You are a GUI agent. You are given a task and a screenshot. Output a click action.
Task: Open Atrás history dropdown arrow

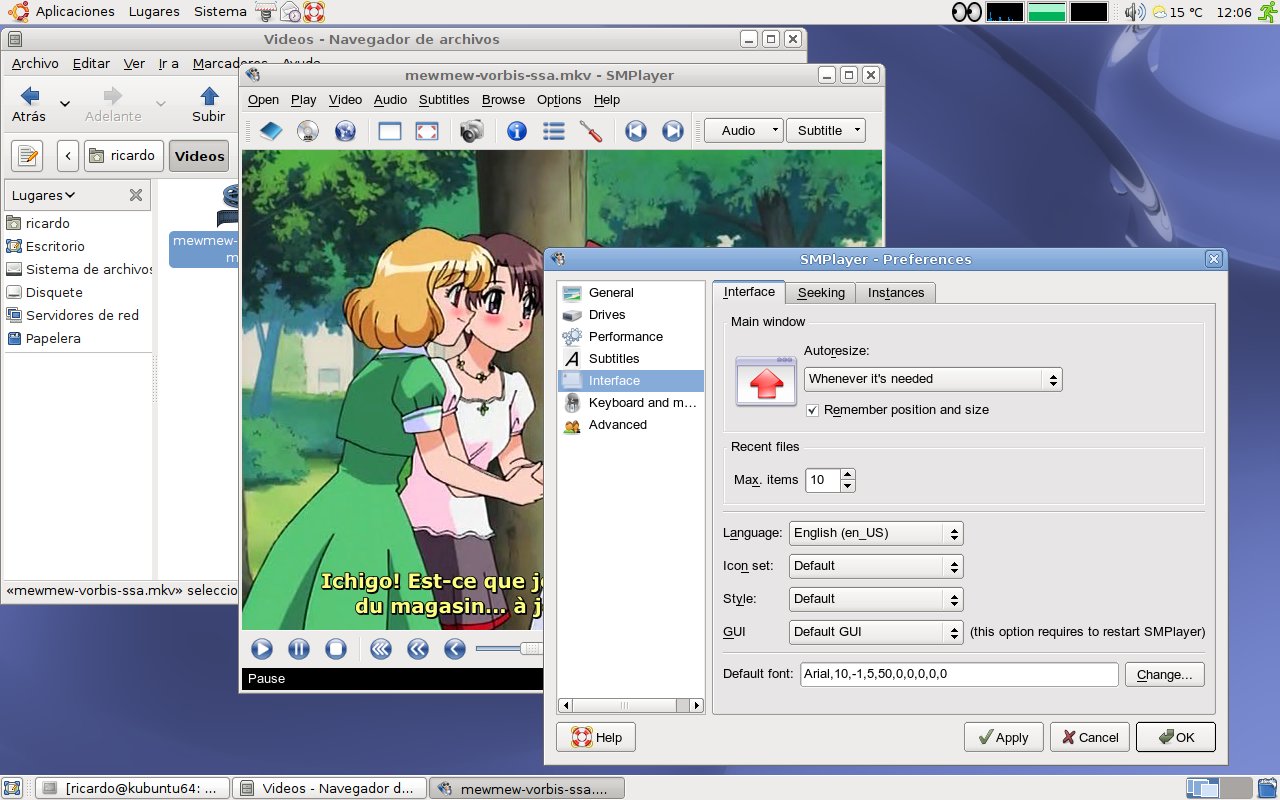(x=65, y=103)
